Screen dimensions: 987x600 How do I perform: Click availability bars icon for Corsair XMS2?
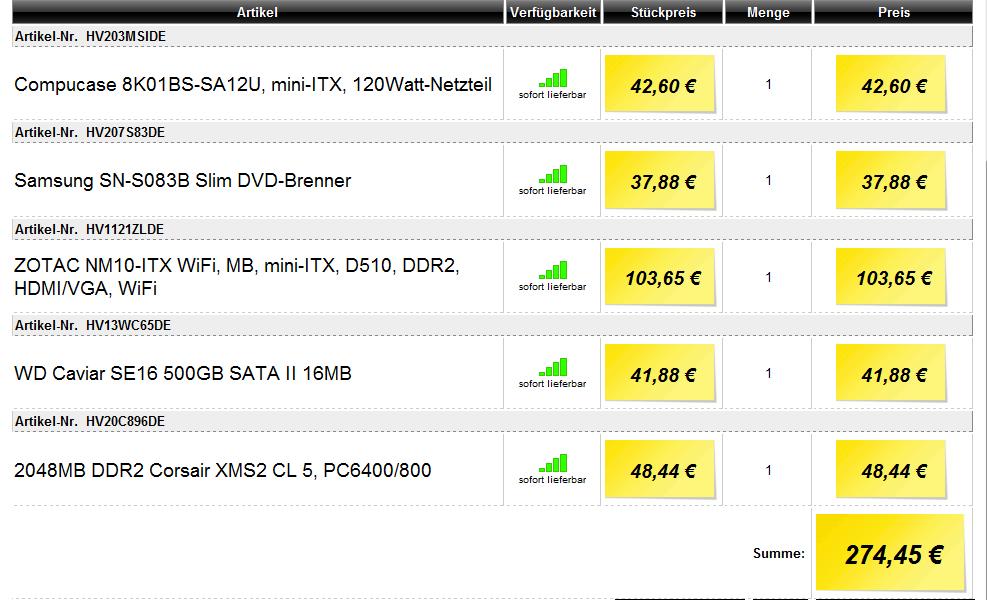(553, 463)
